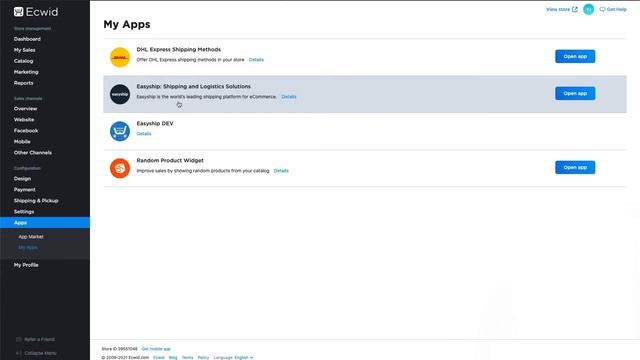Open the Language English dropdown
Viewport: 640px width, 360px height.
(244, 358)
